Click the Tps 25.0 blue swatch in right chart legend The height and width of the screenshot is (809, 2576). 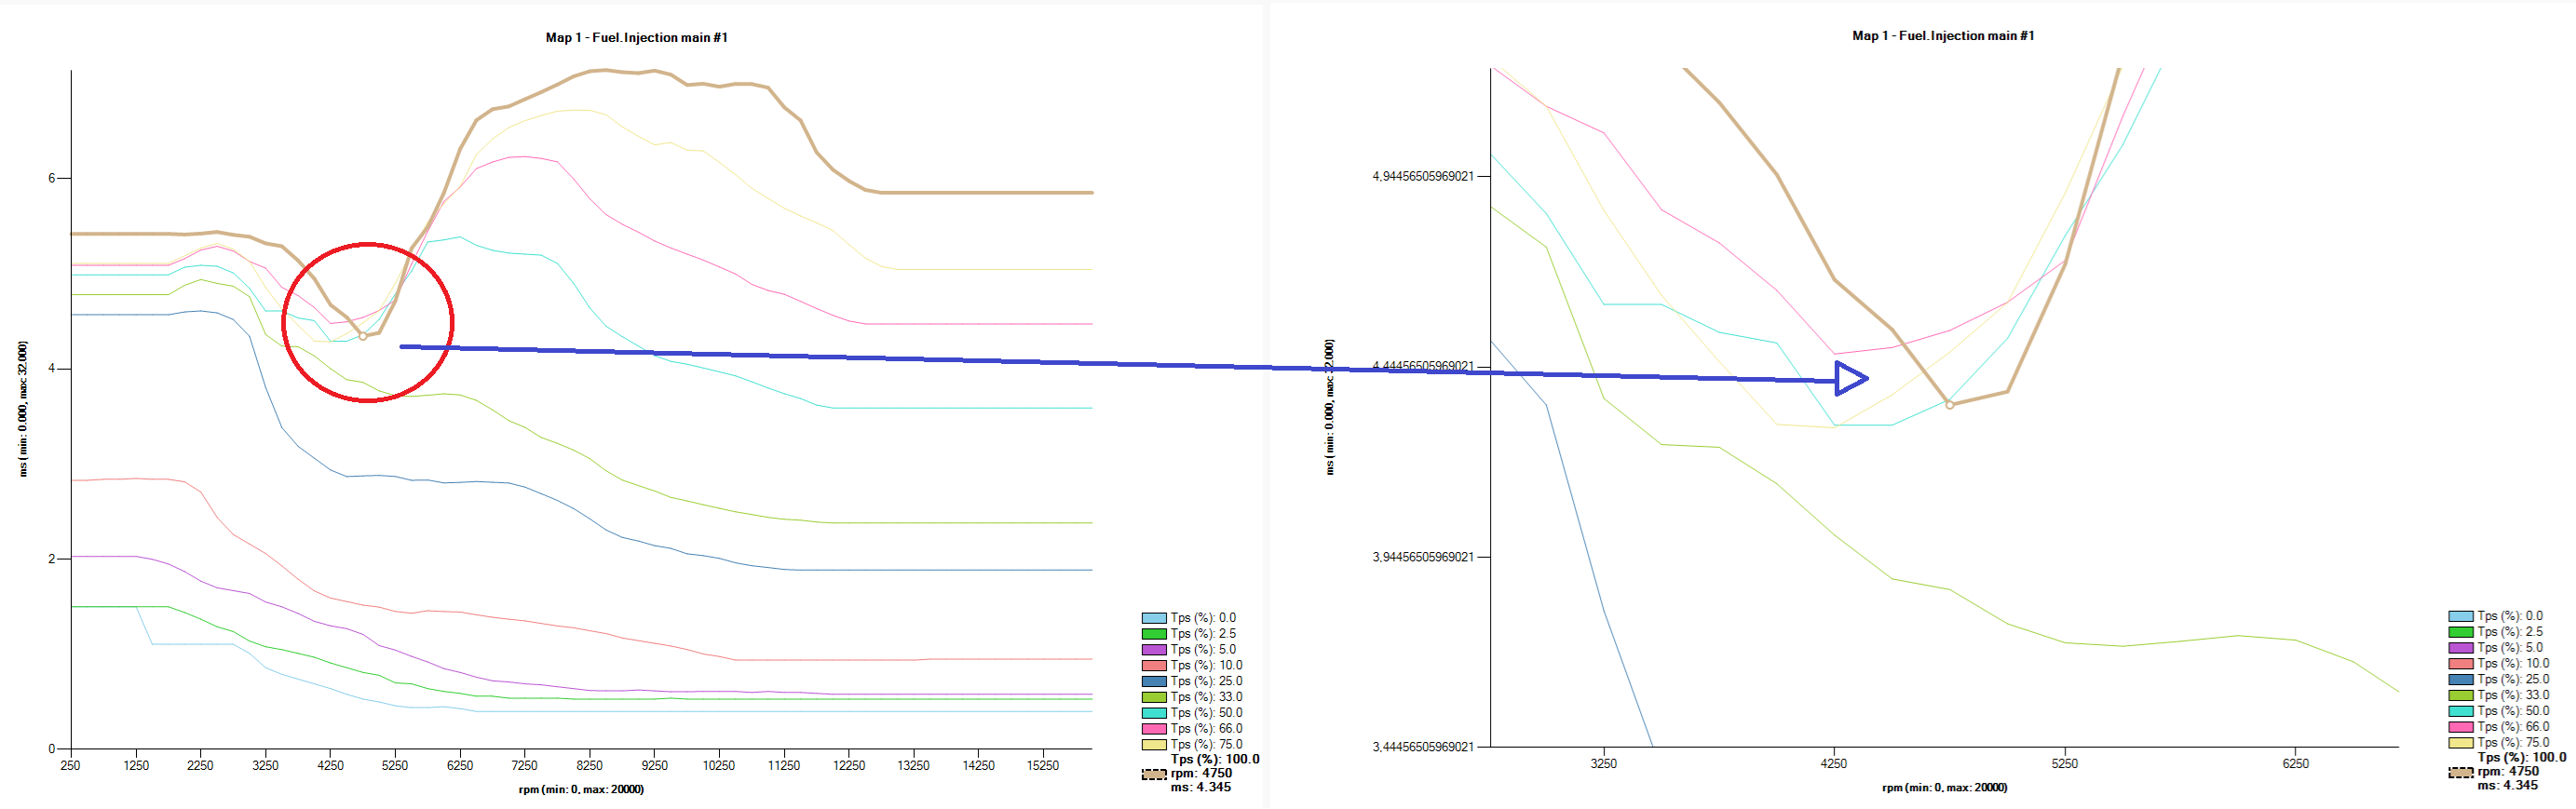[2461, 680]
